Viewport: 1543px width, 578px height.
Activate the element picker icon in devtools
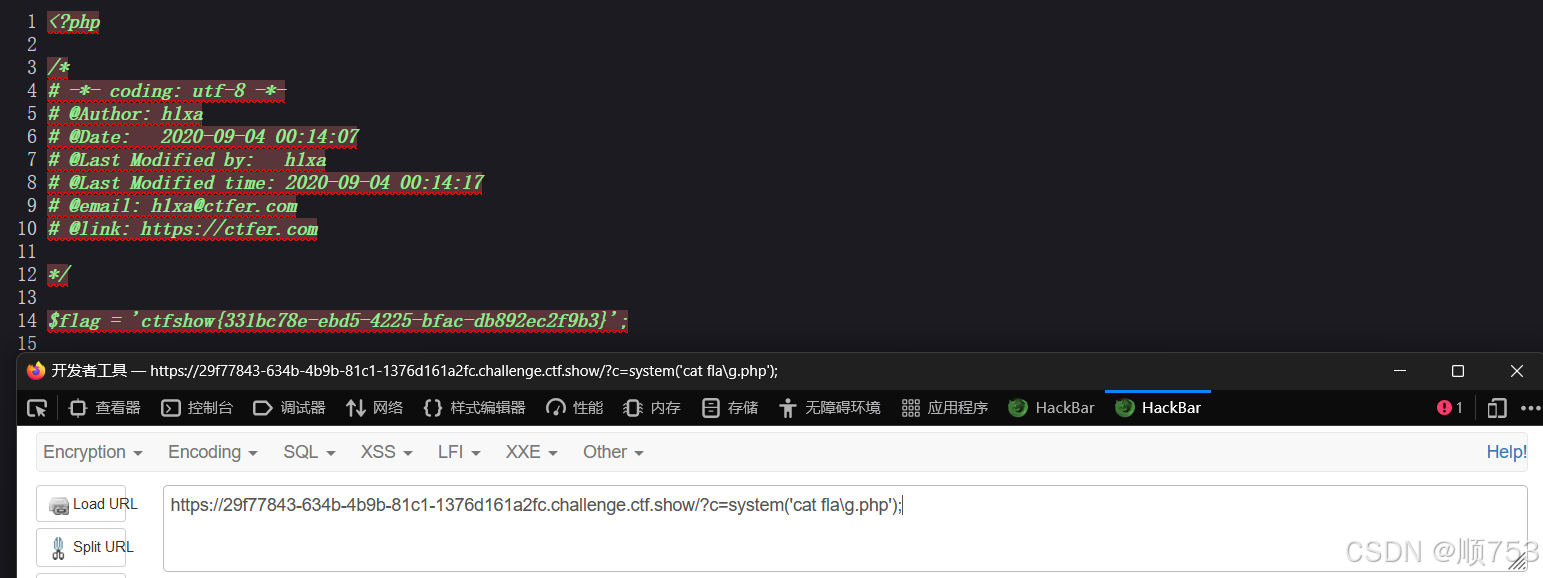coord(37,407)
